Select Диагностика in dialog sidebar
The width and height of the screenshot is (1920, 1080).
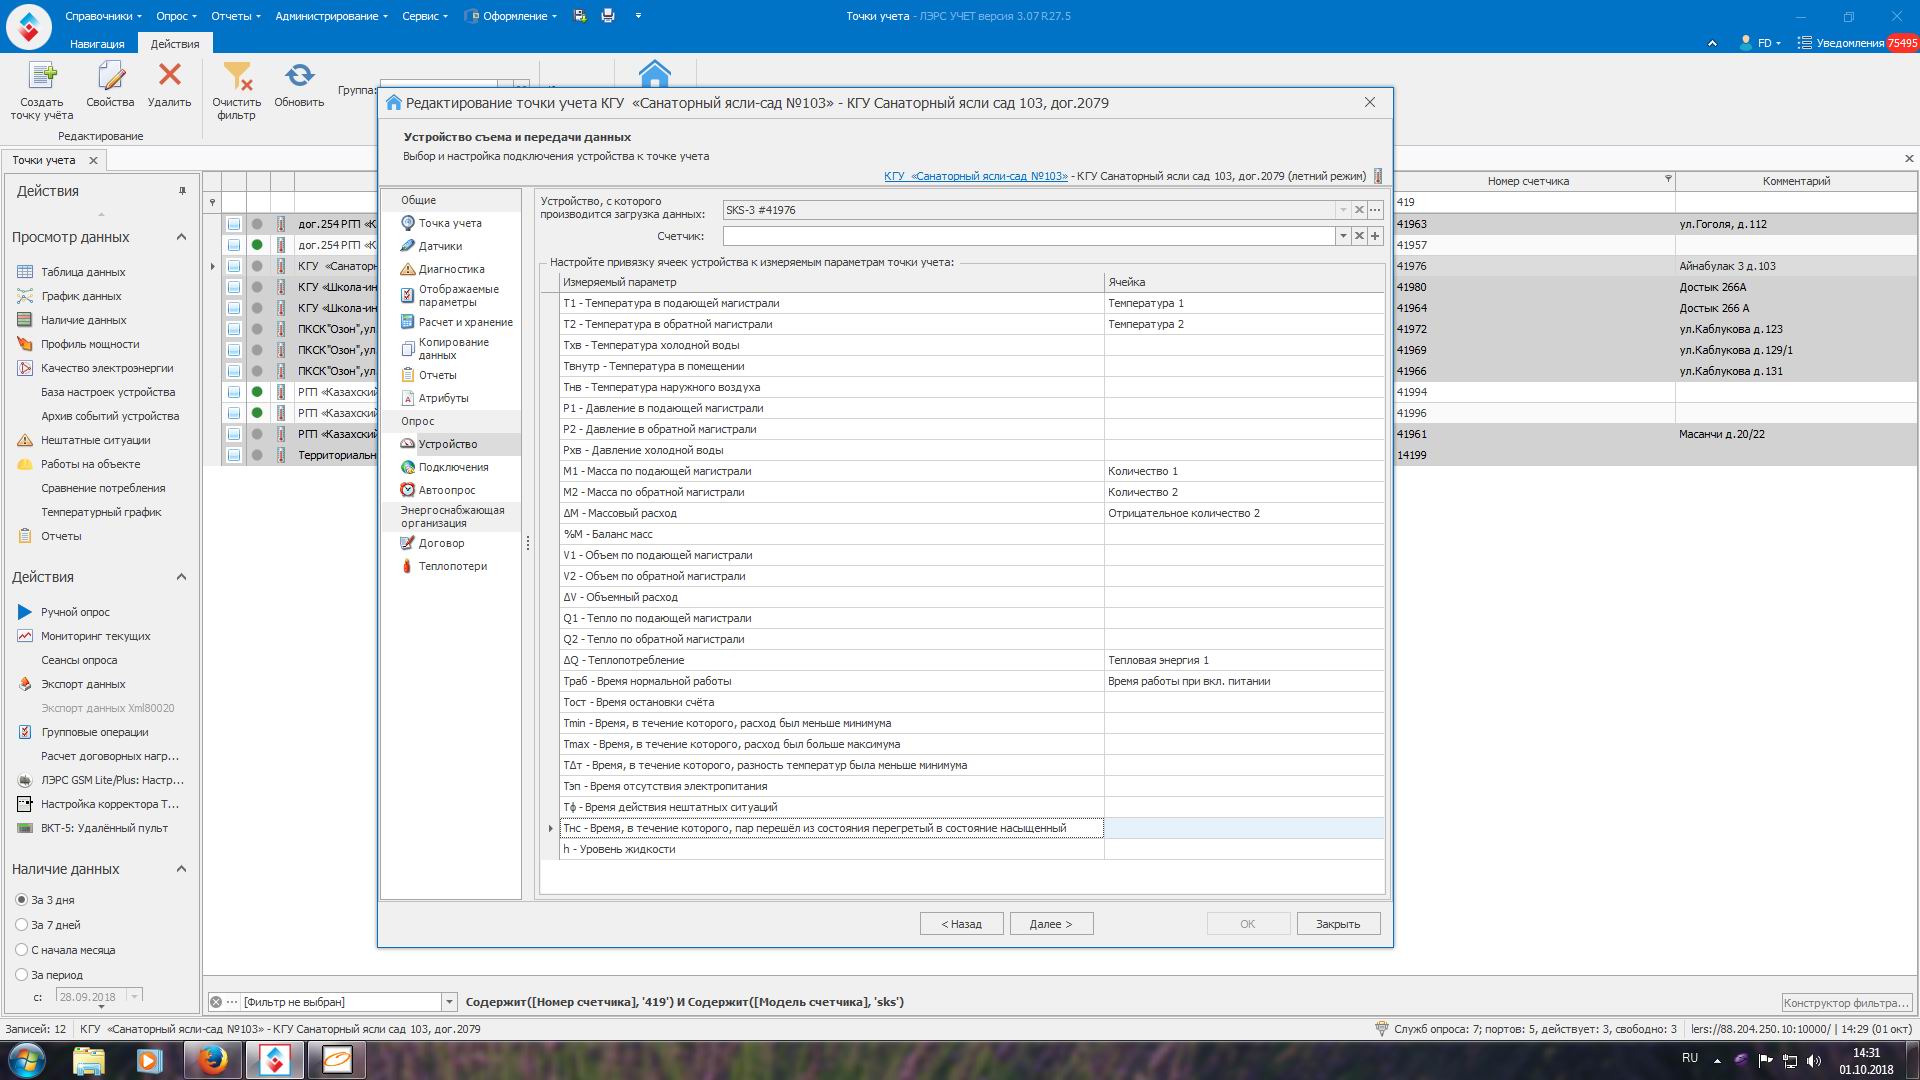pos(451,269)
